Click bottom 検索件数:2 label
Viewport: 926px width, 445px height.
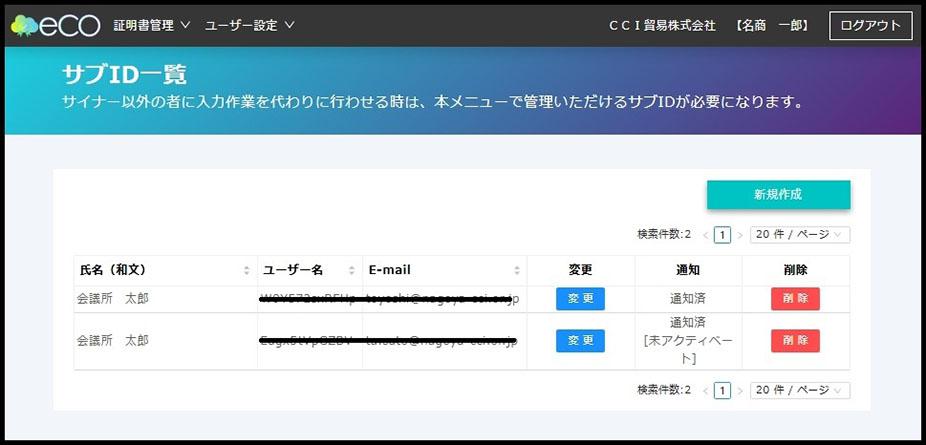point(664,390)
